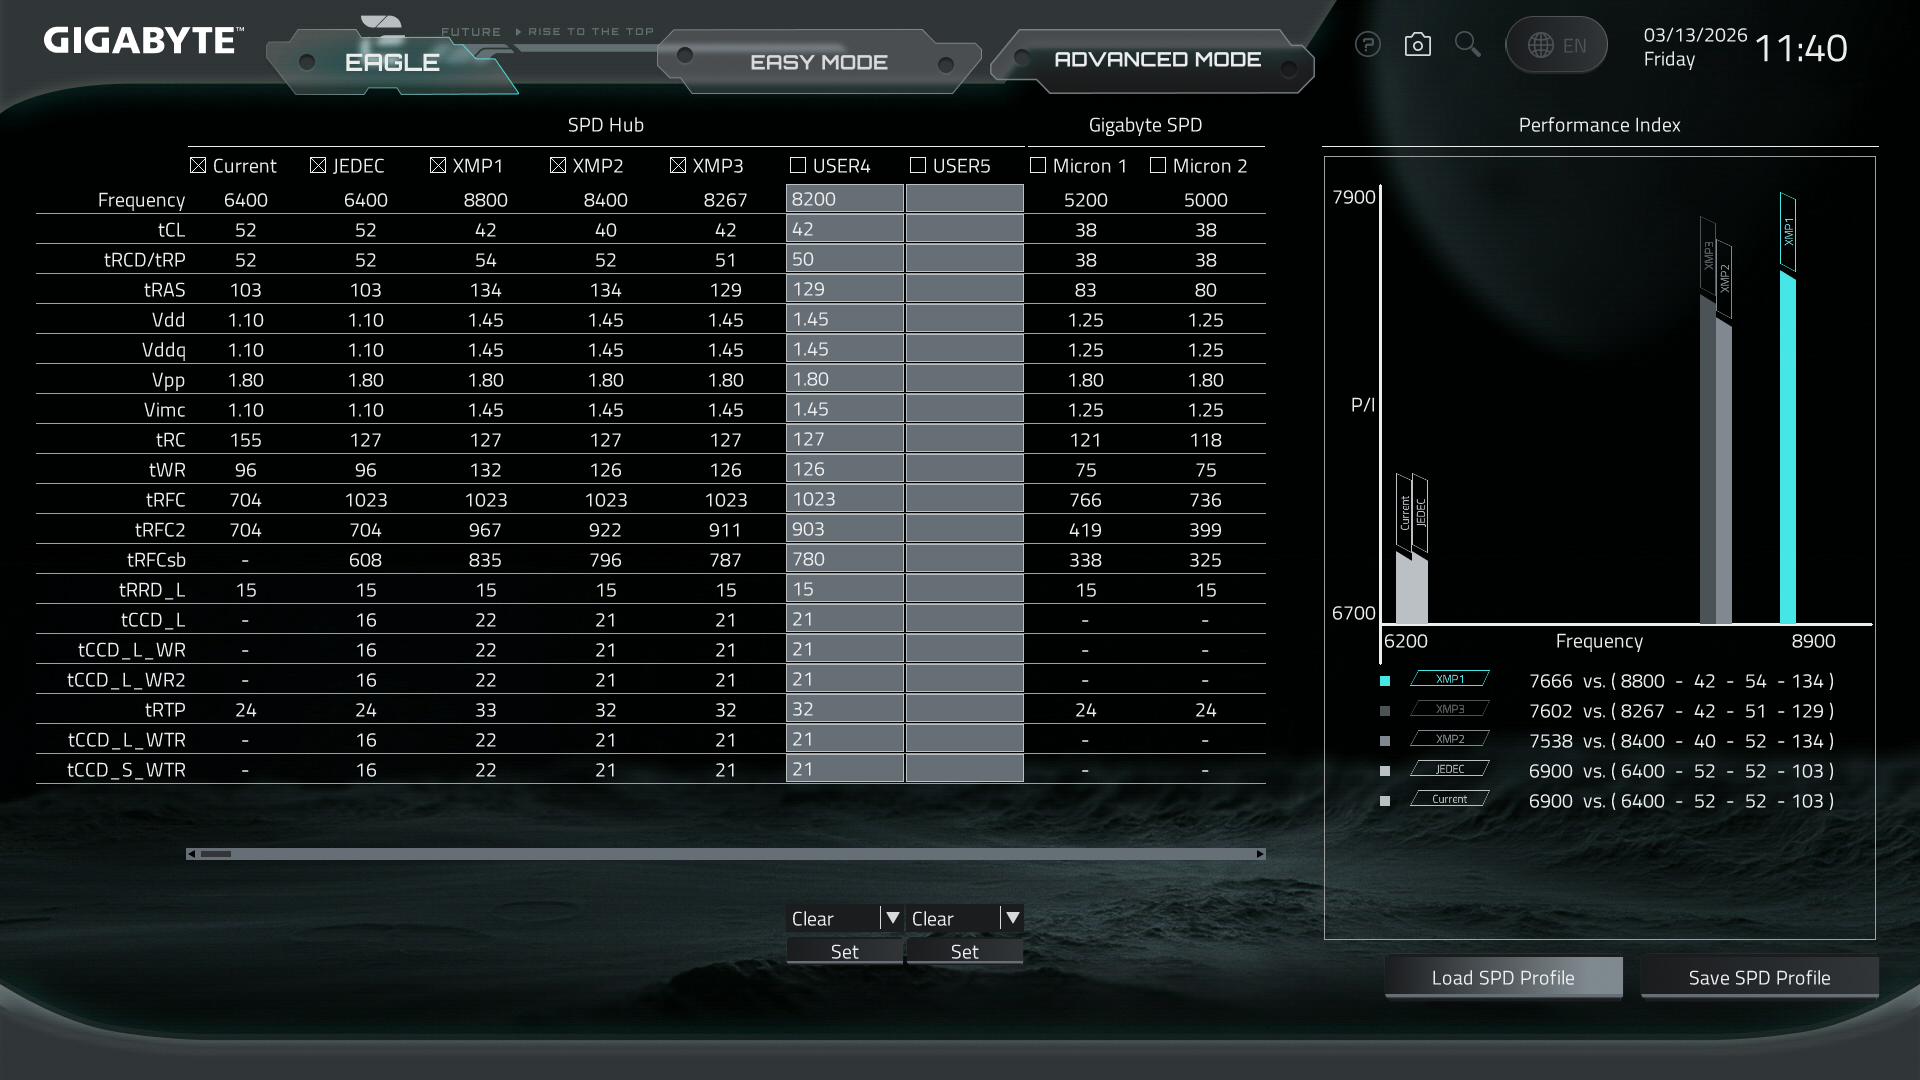The image size is (1920, 1080).
Task: Click Save SPD Profile button
Action: pos(1759,978)
